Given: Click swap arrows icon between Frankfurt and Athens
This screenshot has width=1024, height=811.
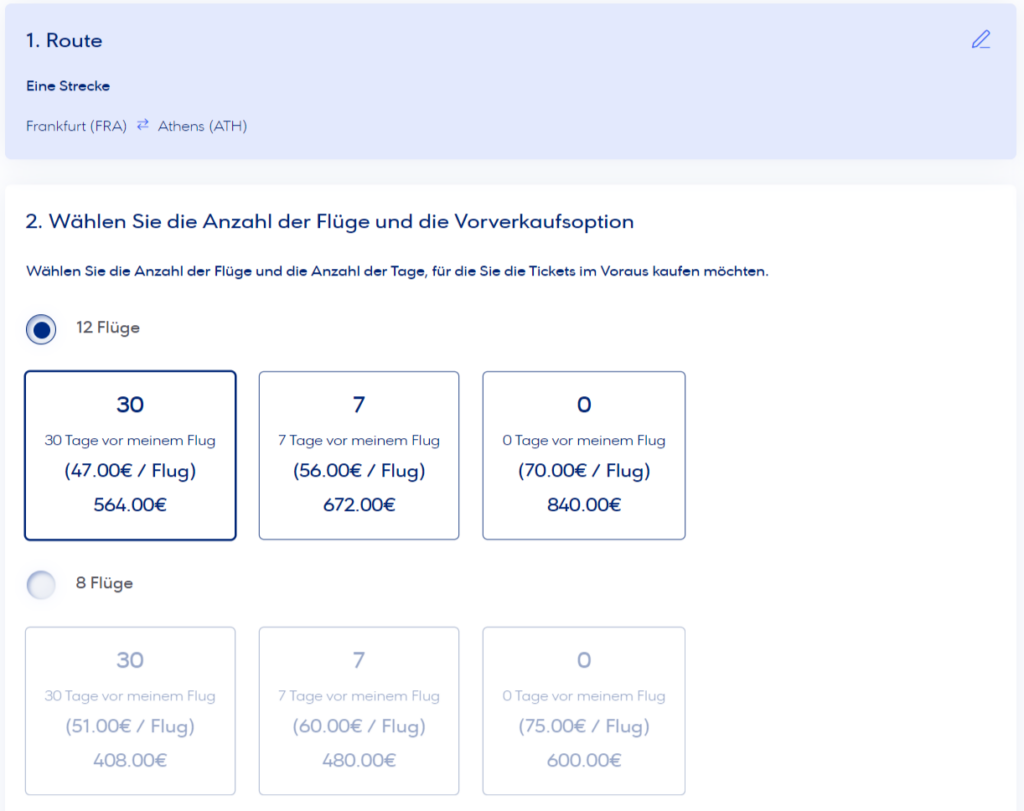Looking at the screenshot, I should tap(143, 125).
